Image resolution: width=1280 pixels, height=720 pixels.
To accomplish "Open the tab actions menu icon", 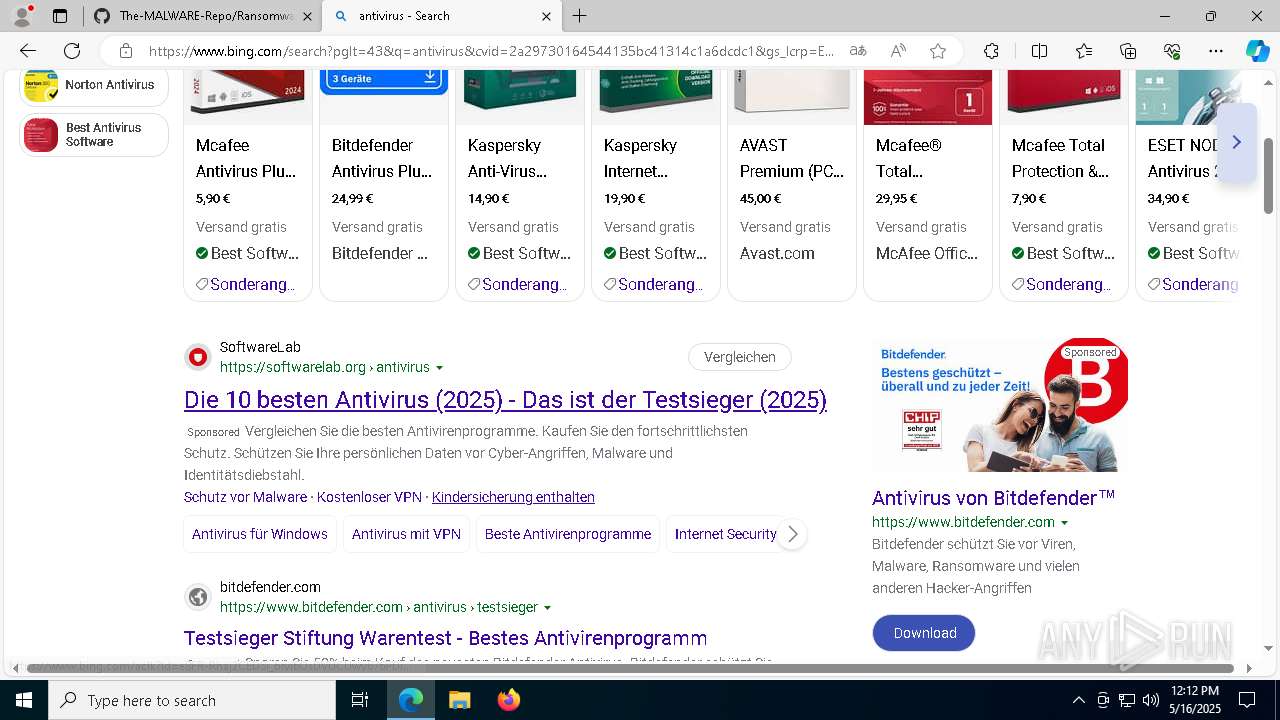I will tap(60, 16).
